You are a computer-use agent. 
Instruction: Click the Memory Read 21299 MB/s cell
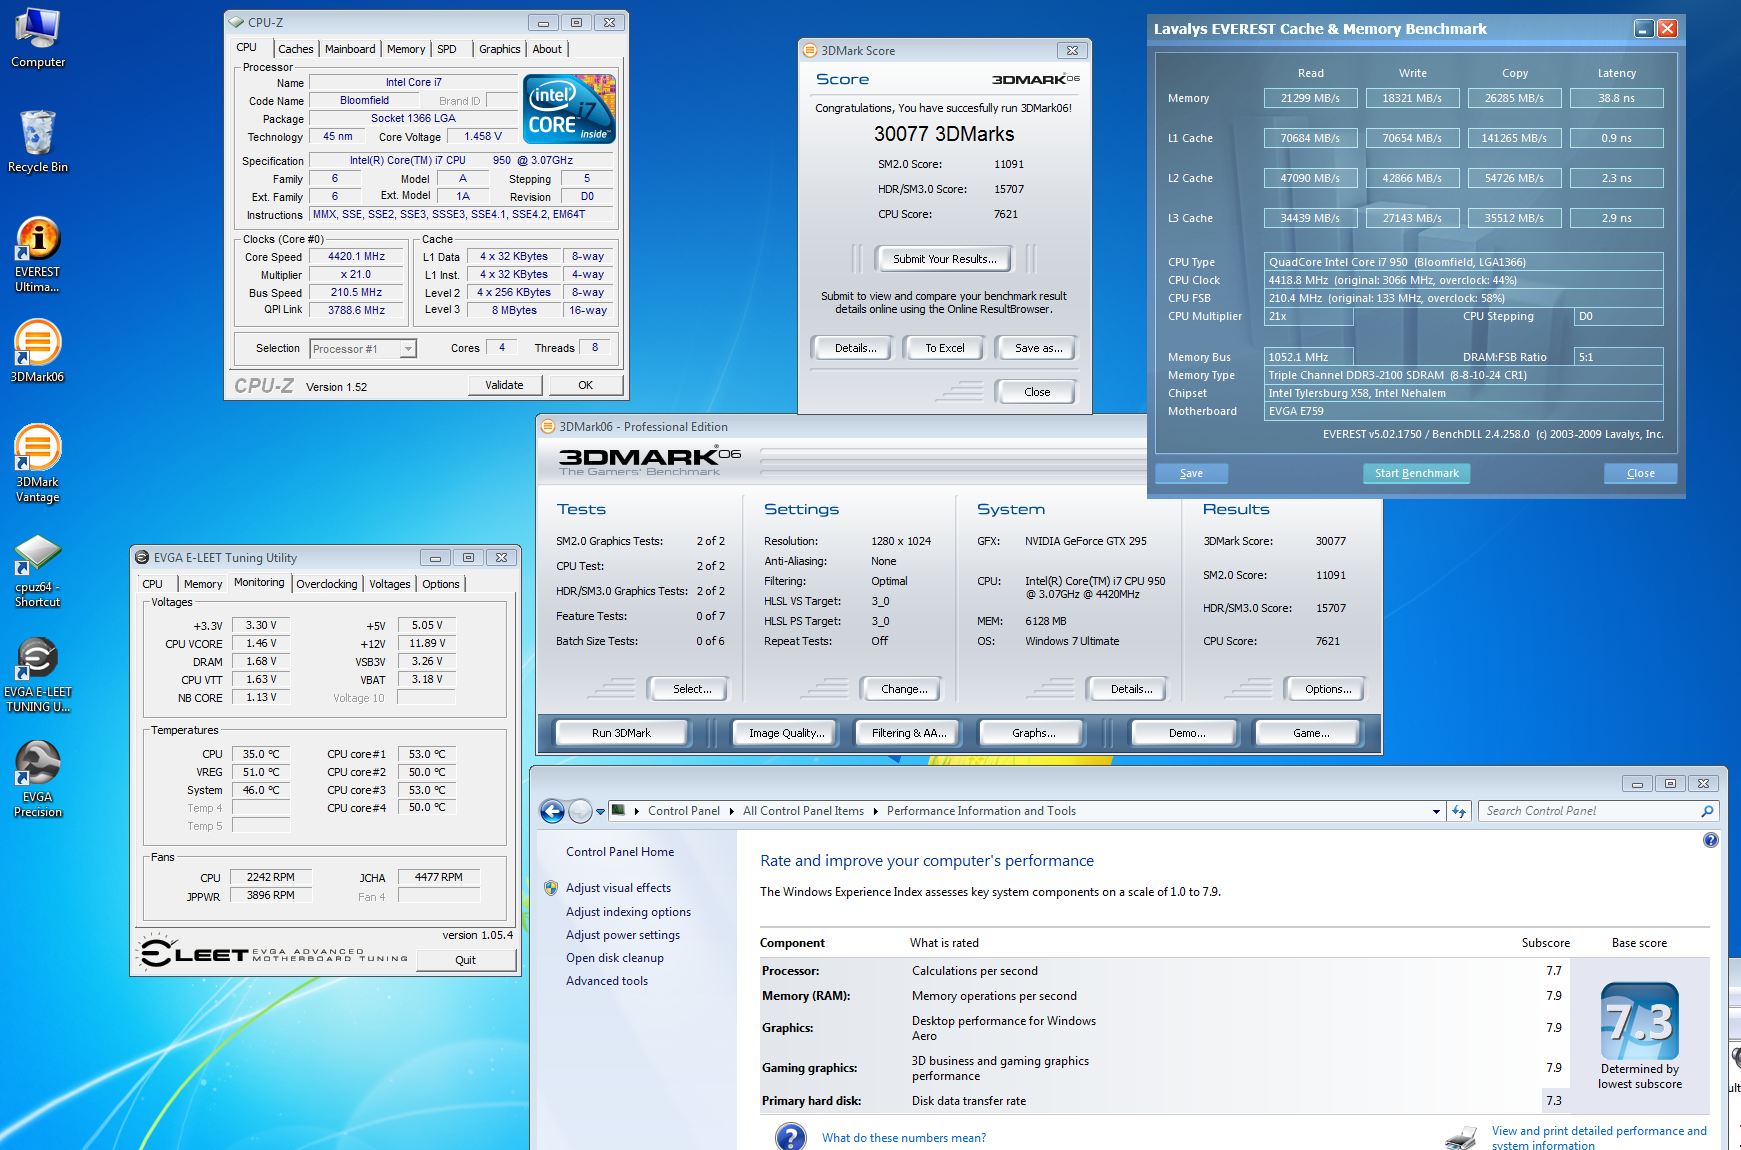pyautogui.click(x=1310, y=98)
